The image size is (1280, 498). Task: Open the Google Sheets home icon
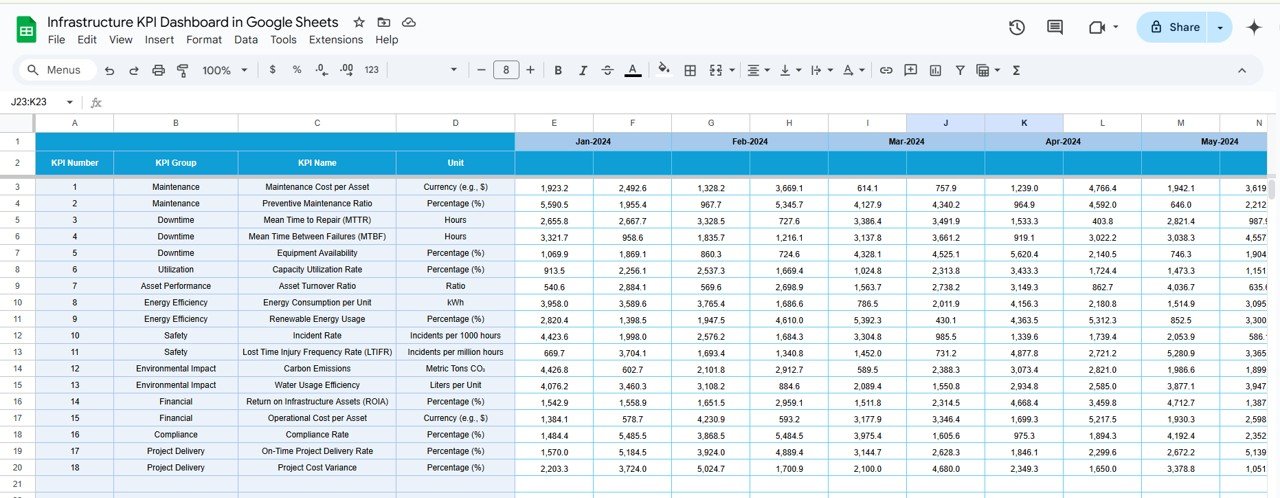click(x=26, y=30)
